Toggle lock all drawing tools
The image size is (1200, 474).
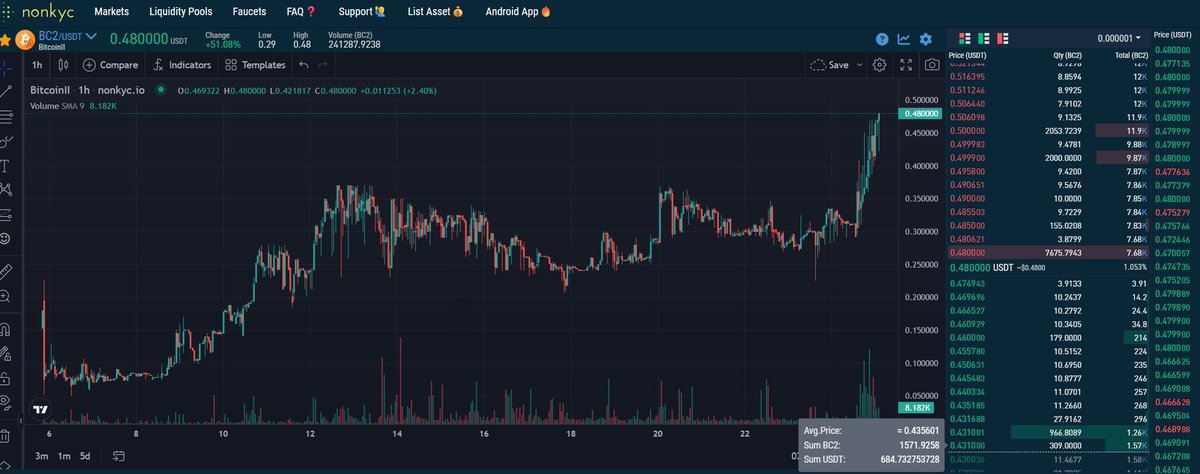coord(6,379)
